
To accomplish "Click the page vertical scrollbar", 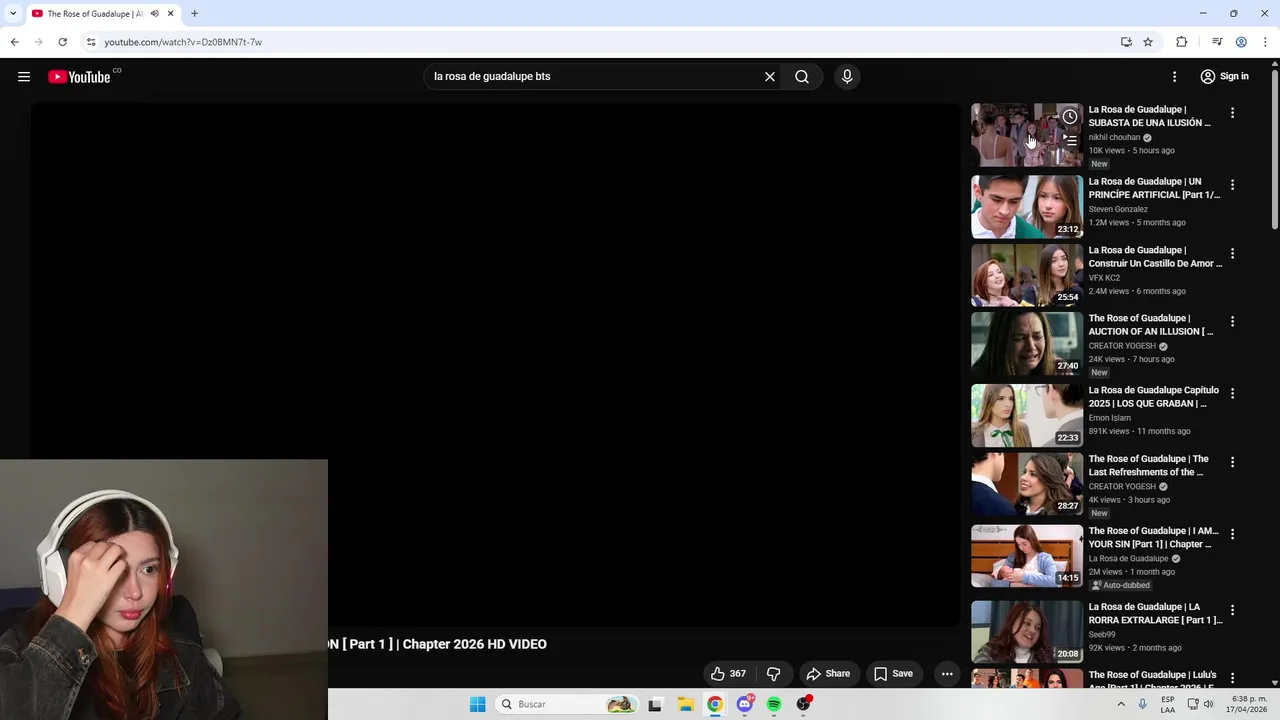I will [1275, 150].
